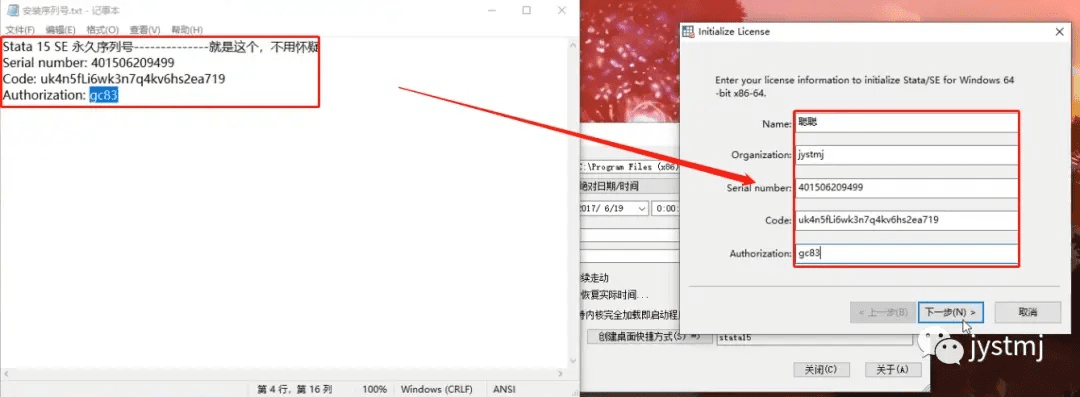Image resolution: width=1080 pixels, height=397 pixels.
Task: Click the Organization field containing jystmj
Action: pyautogui.click(x=906, y=155)
